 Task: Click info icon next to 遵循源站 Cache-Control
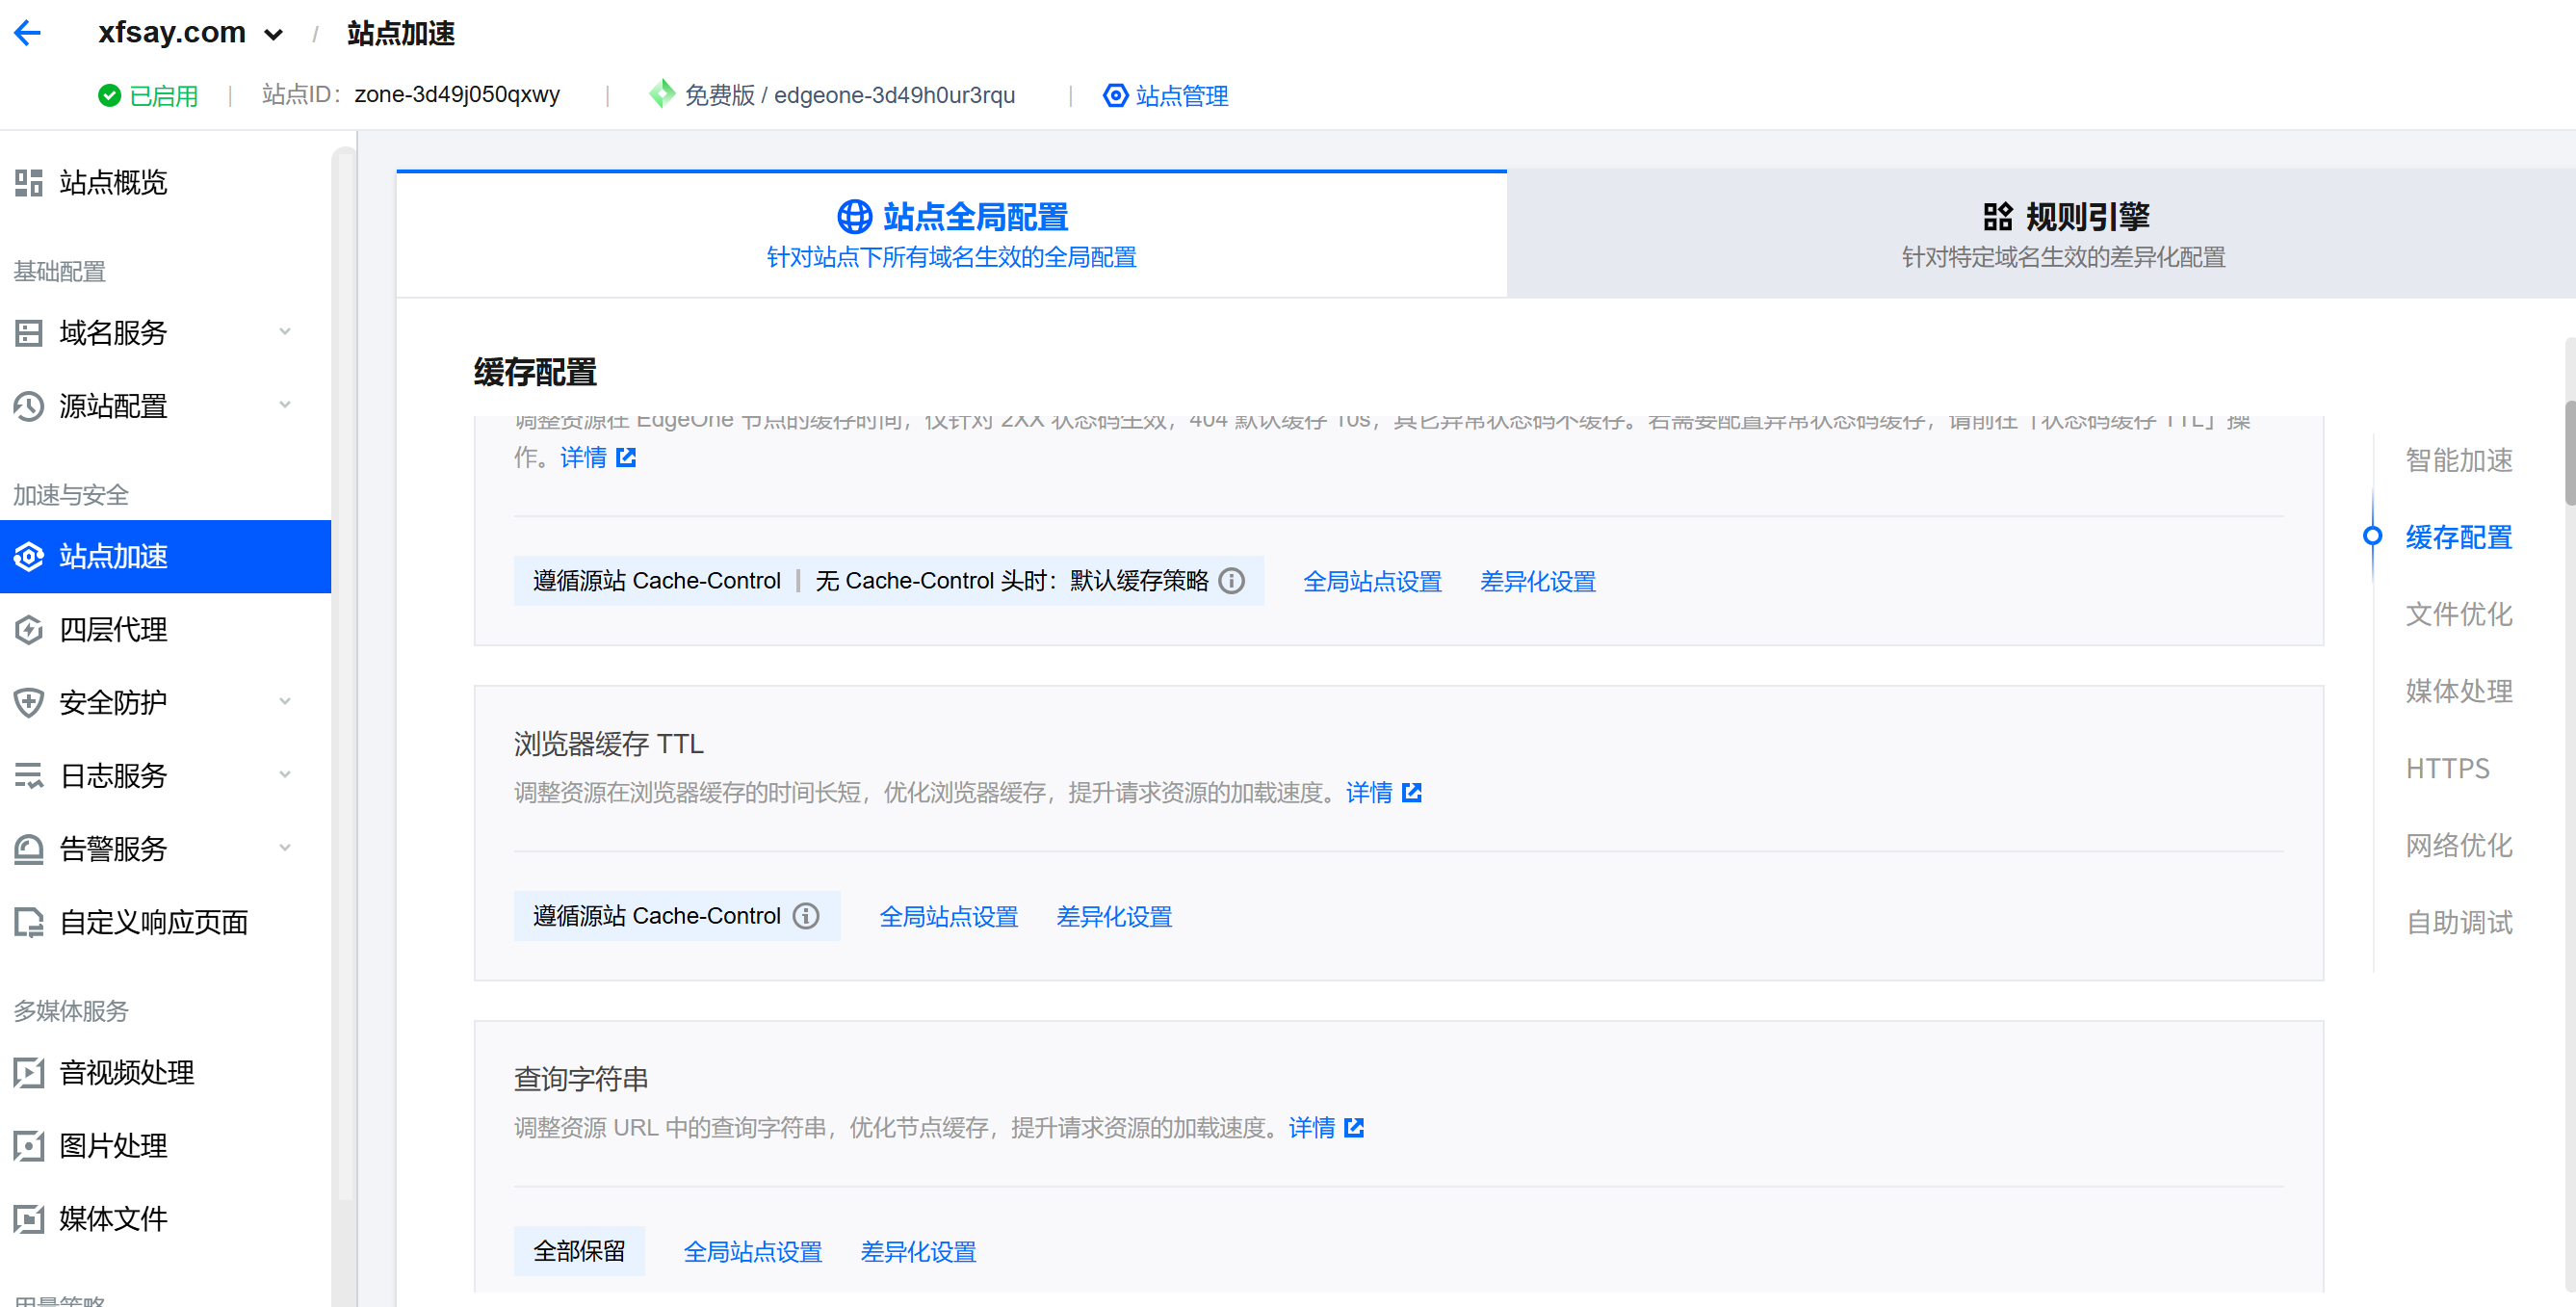coord(806,916)
